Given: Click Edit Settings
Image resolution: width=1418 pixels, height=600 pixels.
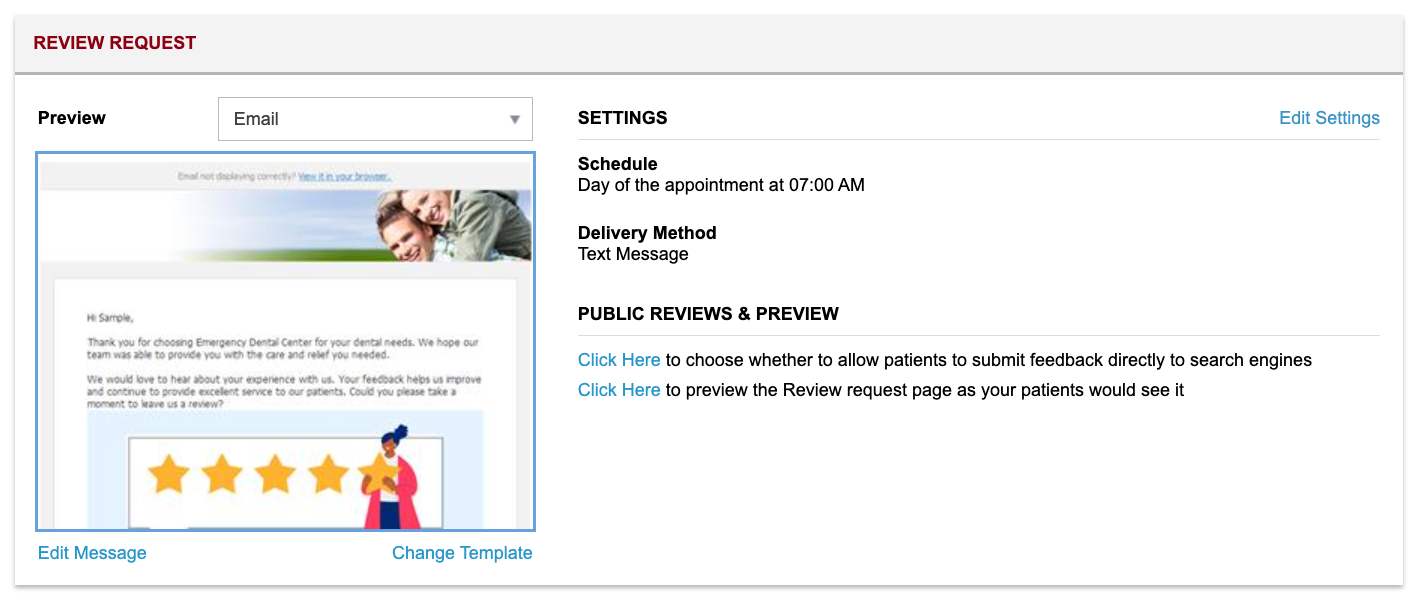Looking at the screenshot, I should click(x=1329, y=117).
